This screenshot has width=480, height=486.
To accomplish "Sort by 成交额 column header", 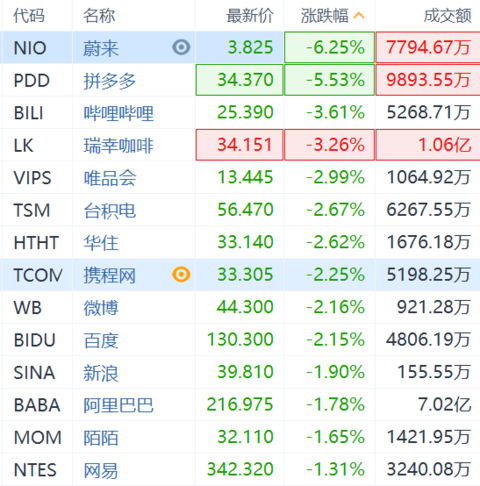I will [x=447, y=16].
